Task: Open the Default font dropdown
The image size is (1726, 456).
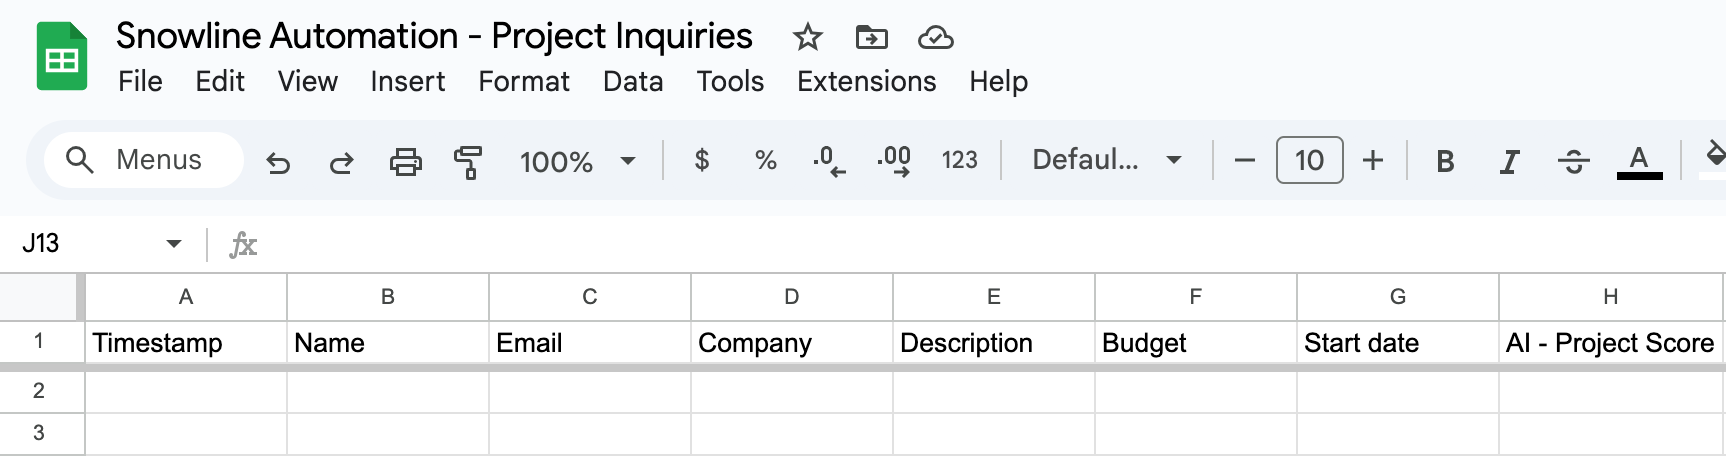Action: [x=1107, y=160]
